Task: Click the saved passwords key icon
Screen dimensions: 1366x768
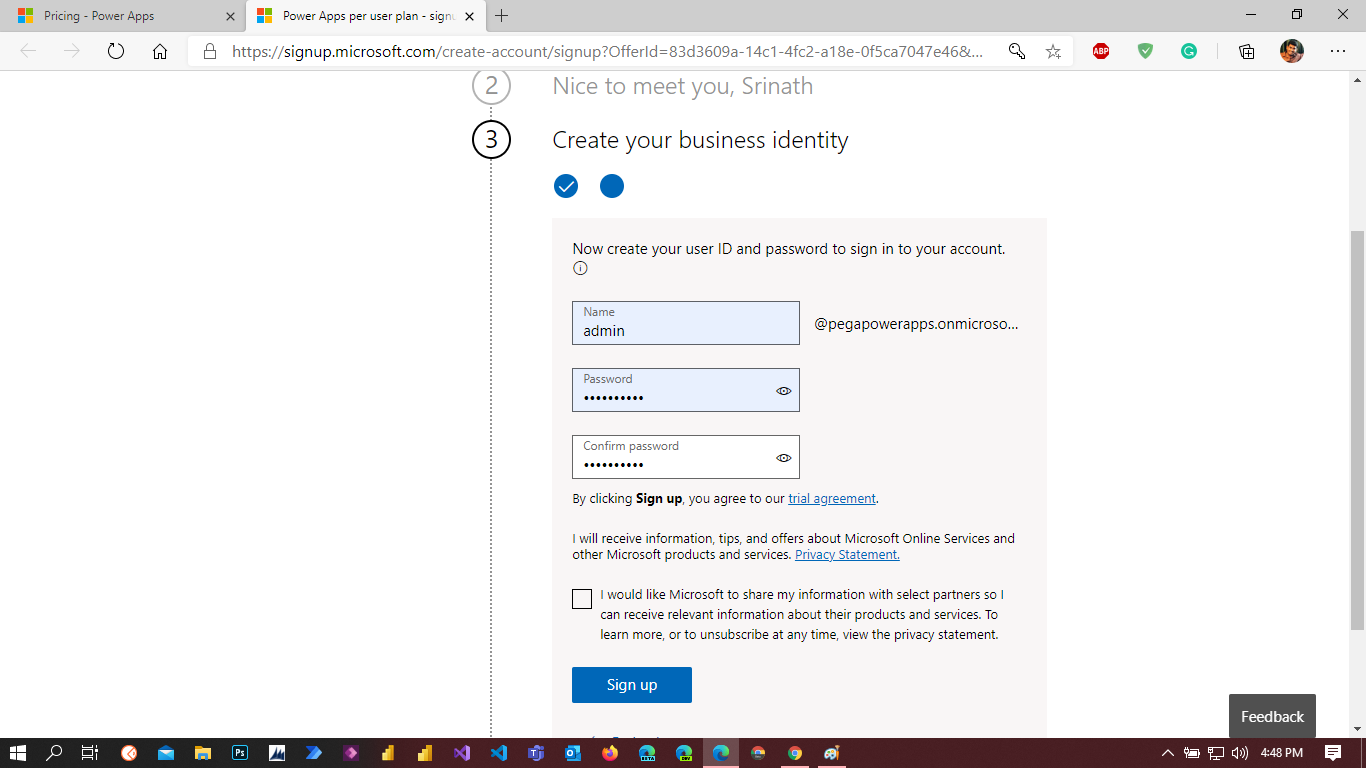Action: coord(1017,51)
